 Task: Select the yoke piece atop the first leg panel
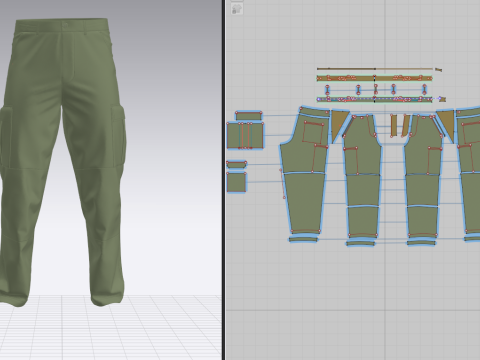315,112
